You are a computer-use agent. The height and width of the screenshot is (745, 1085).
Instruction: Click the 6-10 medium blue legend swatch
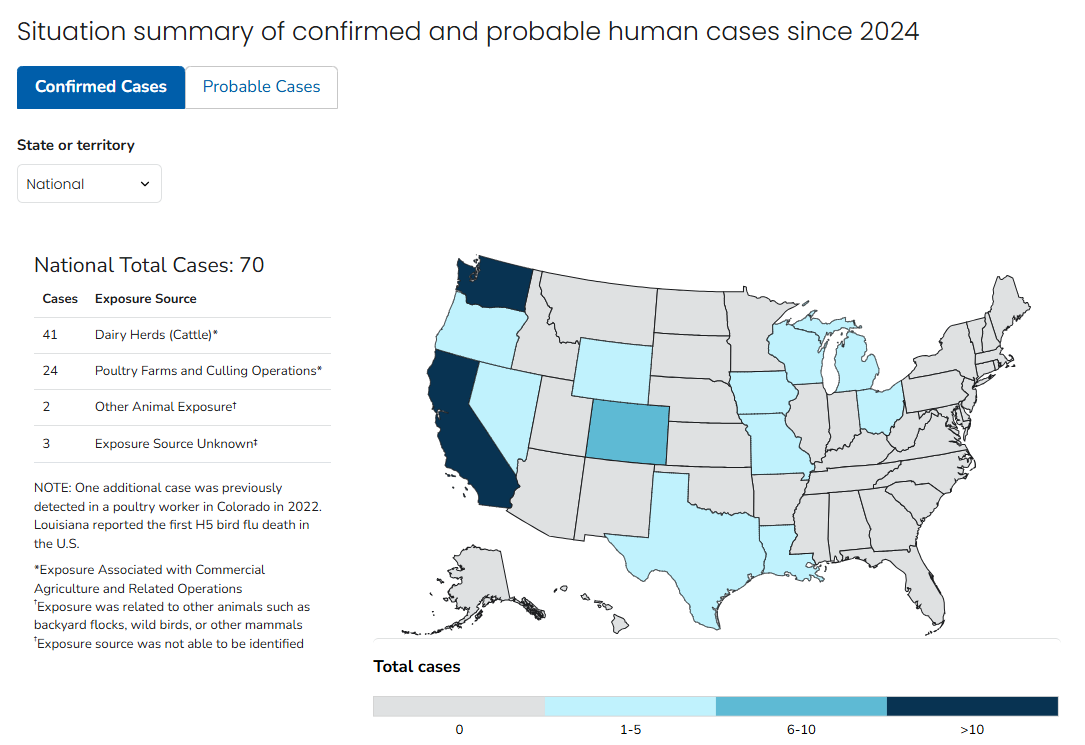tap(801, 706)
